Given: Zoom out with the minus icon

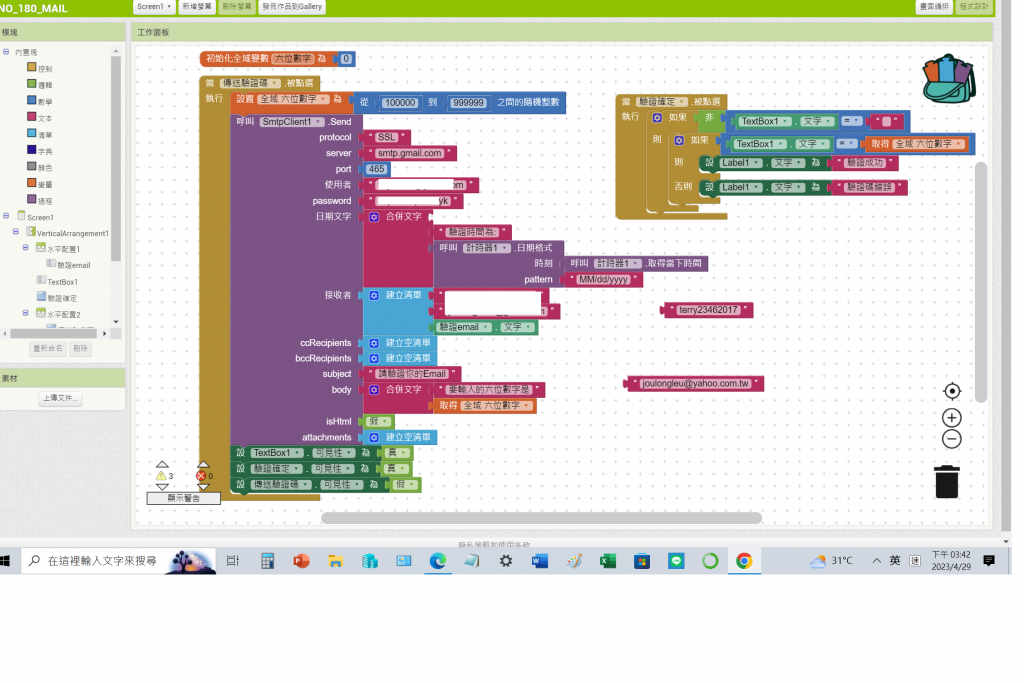Looking at the screenshot, I should [x=952, y=439].
